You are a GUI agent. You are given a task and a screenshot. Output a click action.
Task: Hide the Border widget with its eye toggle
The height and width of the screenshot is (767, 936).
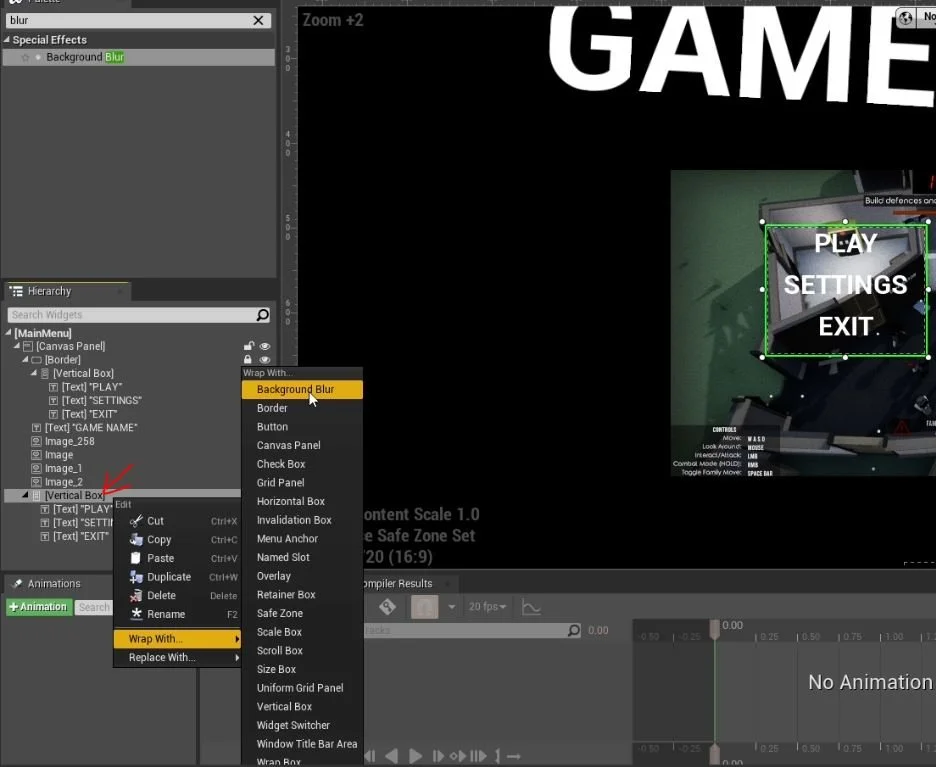point(263,359)
